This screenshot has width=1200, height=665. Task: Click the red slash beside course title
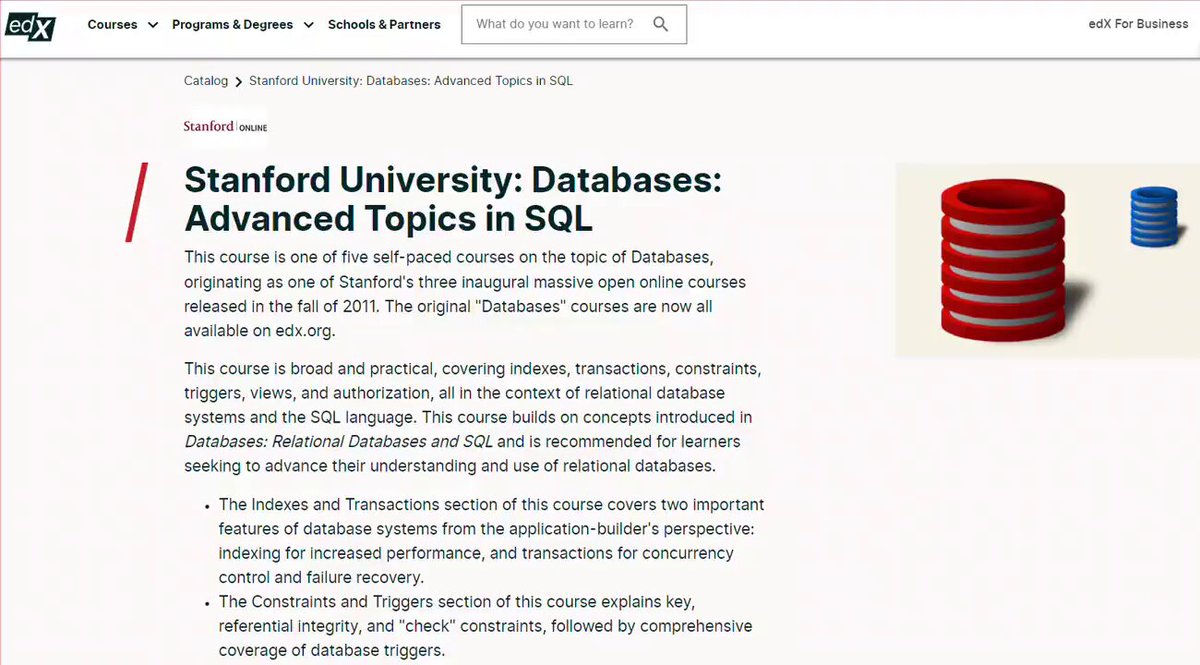[x=137, y=202]
